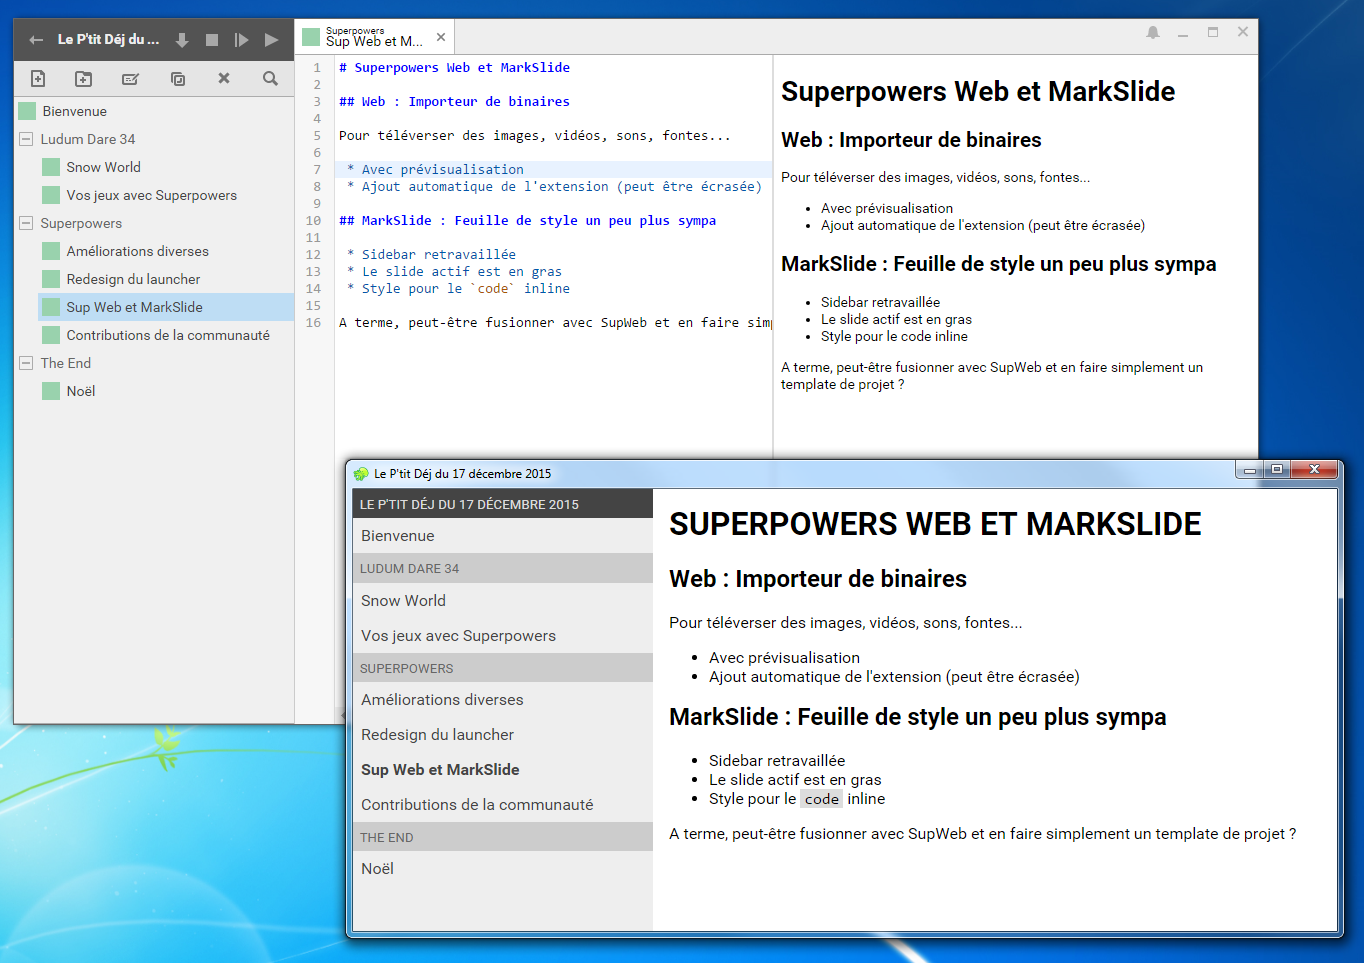Click the duplicate asset icon
The width and height of the screenshot is (1364, 963).
178,78
